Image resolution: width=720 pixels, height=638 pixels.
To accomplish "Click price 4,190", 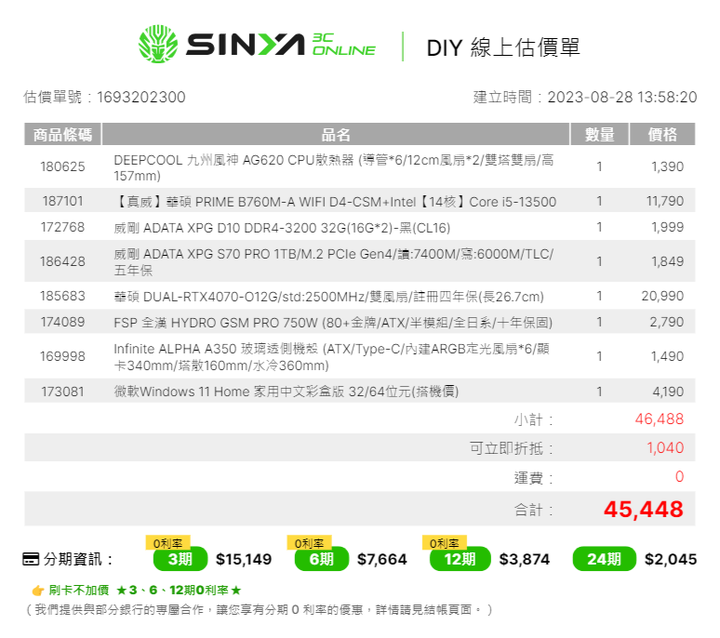I will 668,392.
